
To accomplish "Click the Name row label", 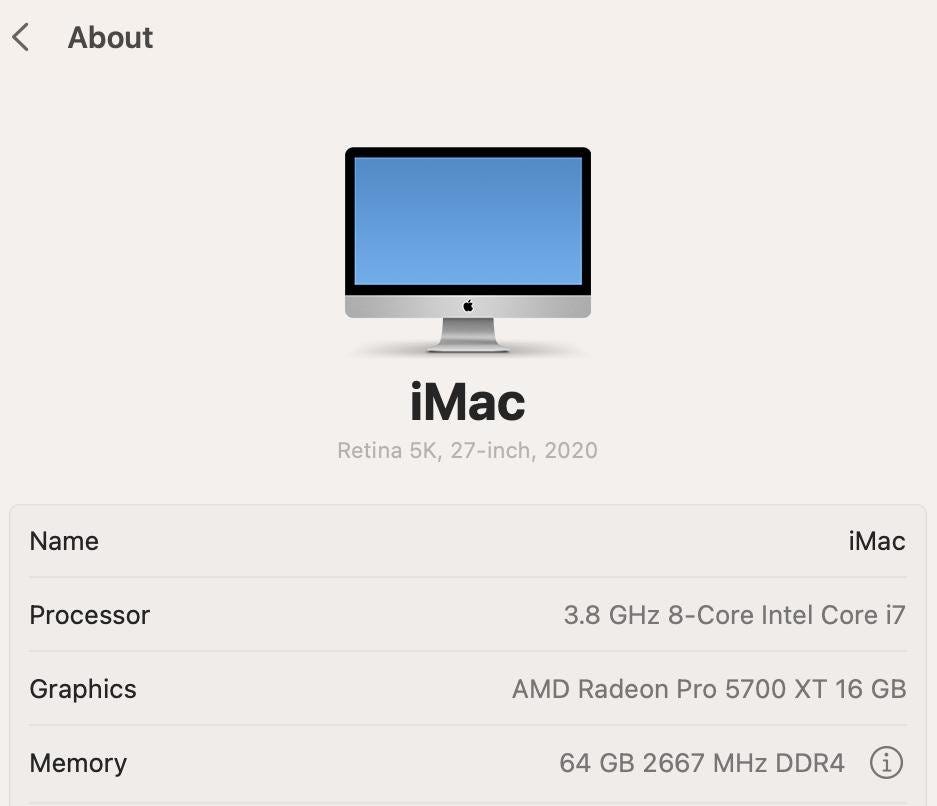I will (64, 541).
